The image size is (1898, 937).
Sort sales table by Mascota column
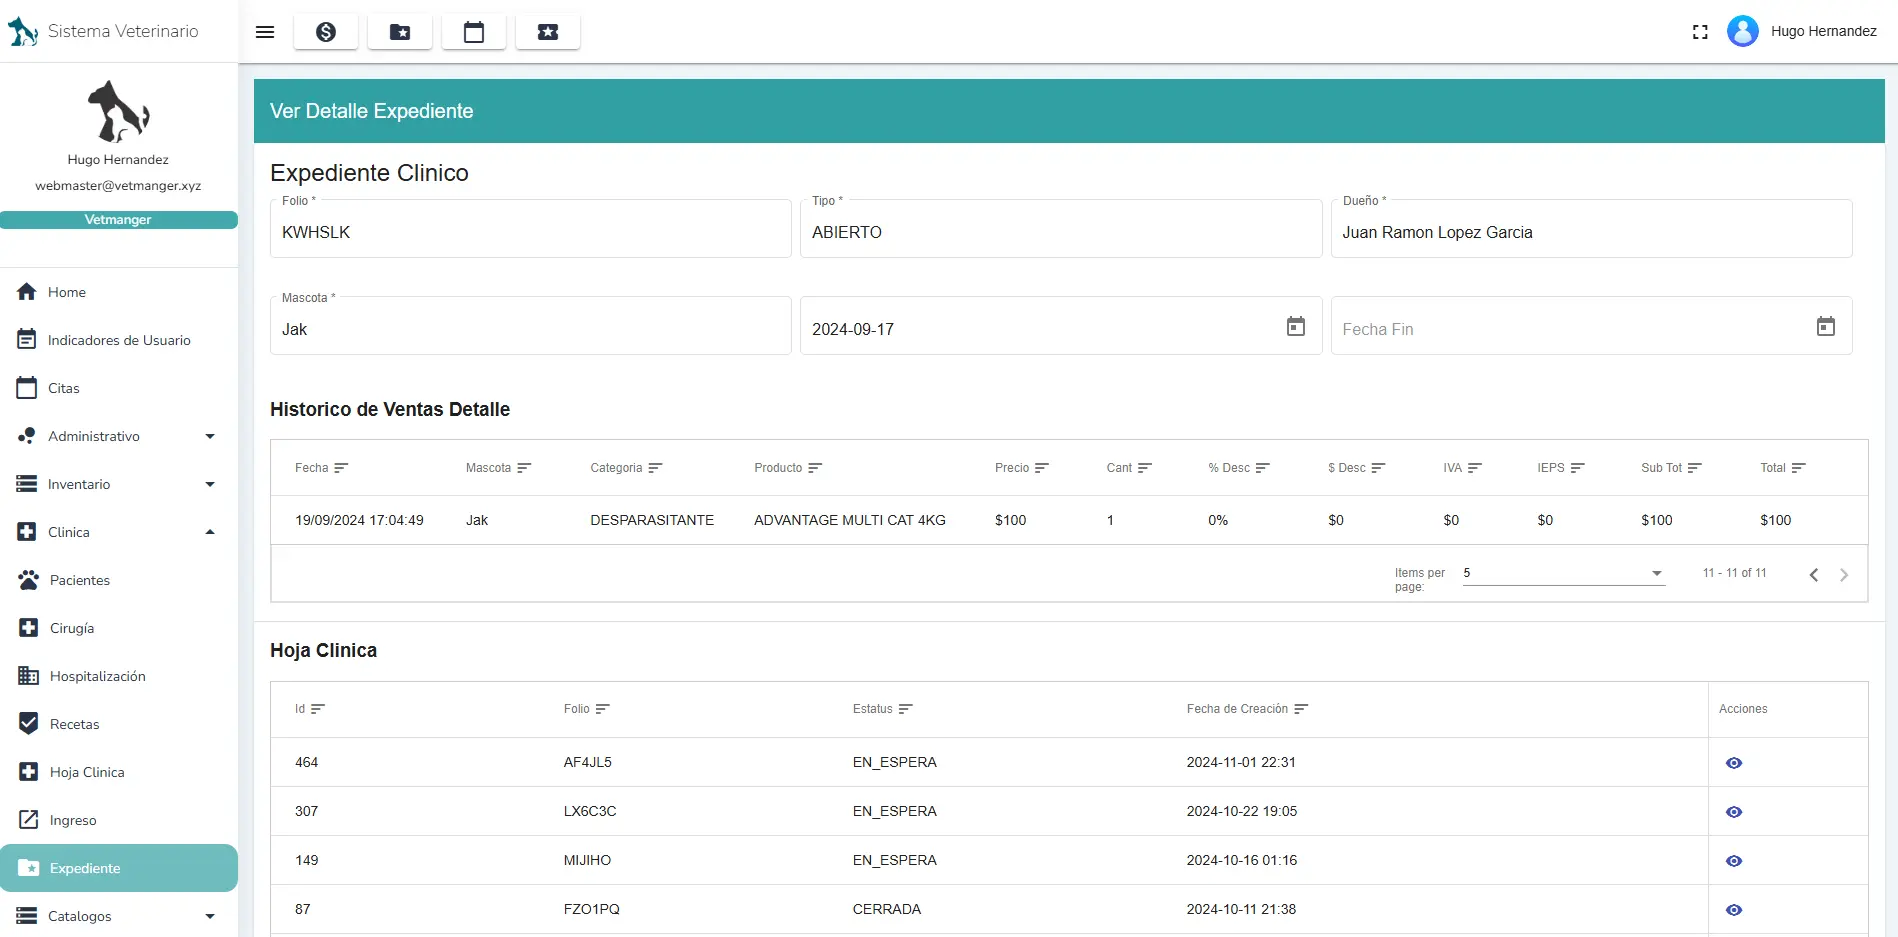click(499, 468)
